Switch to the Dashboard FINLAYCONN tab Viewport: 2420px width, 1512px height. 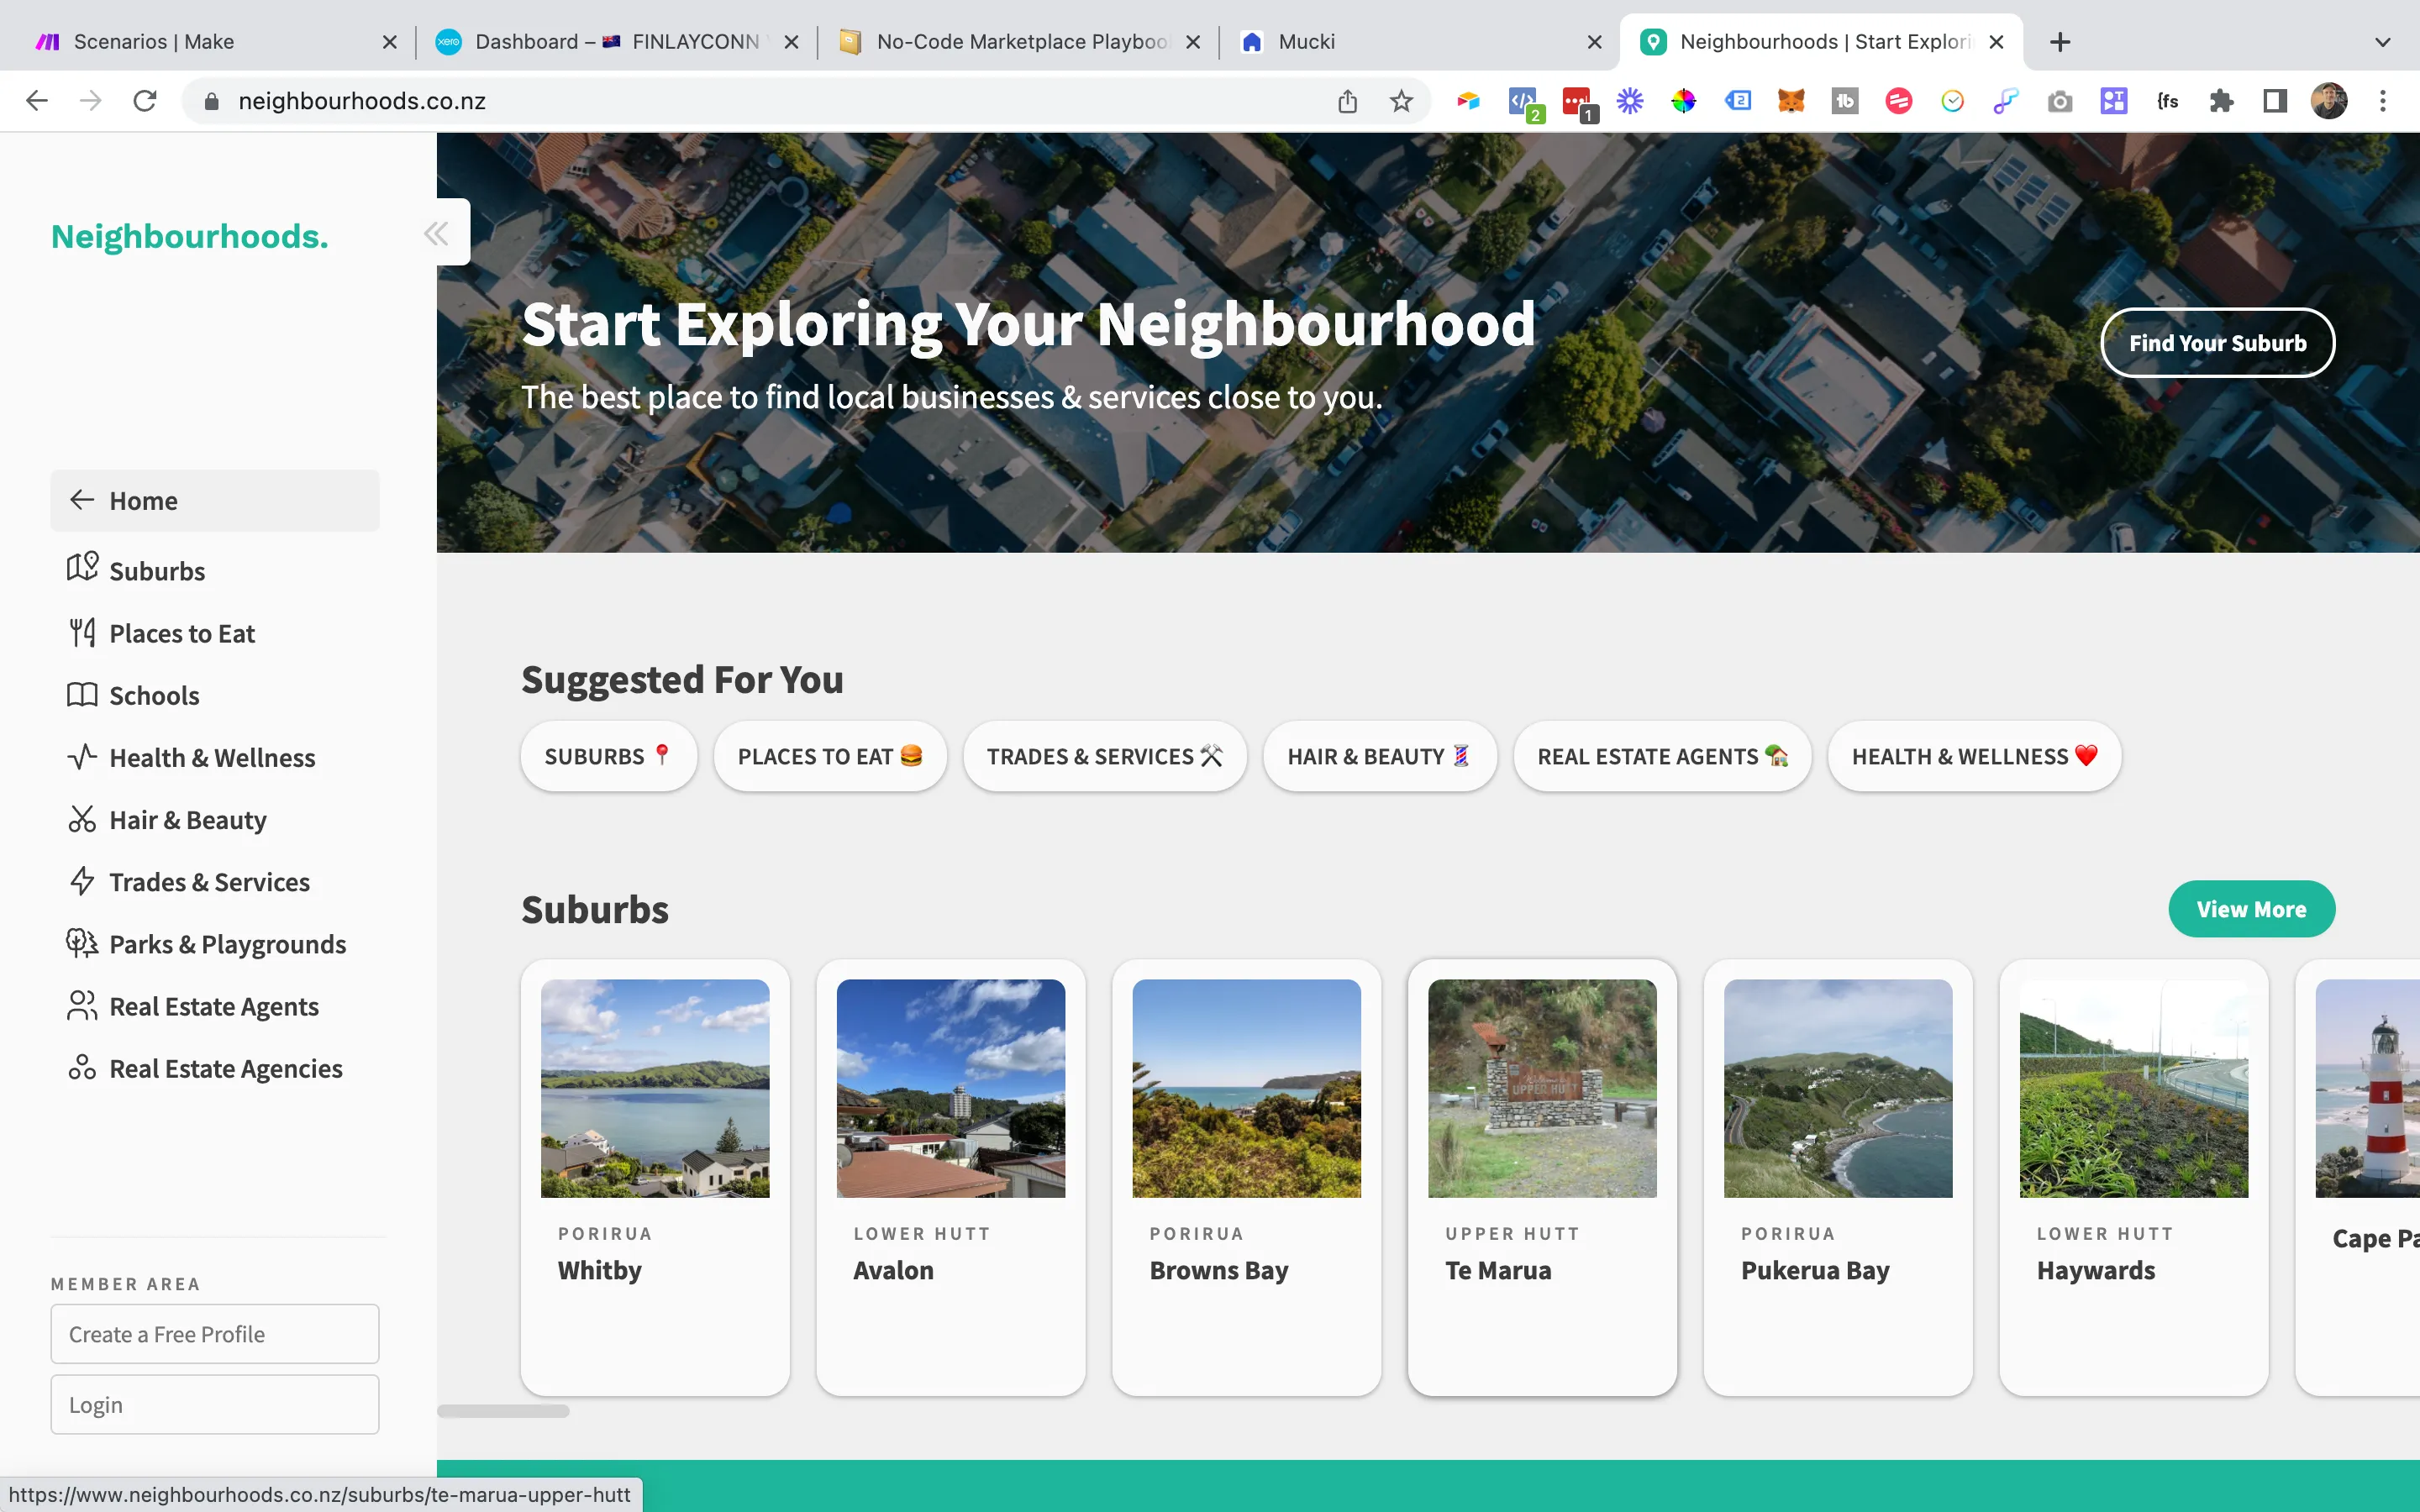point(617,42)
